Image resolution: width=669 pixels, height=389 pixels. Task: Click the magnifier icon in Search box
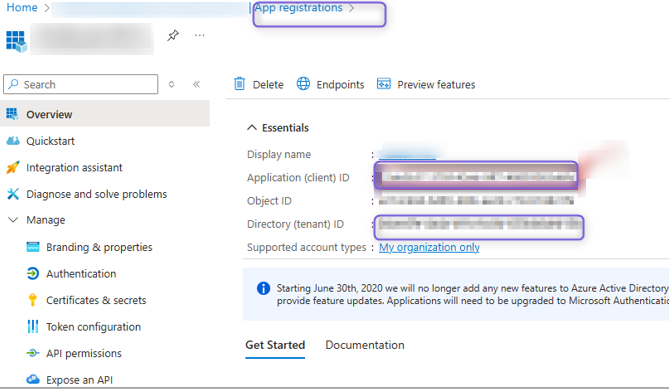point(14,84)
